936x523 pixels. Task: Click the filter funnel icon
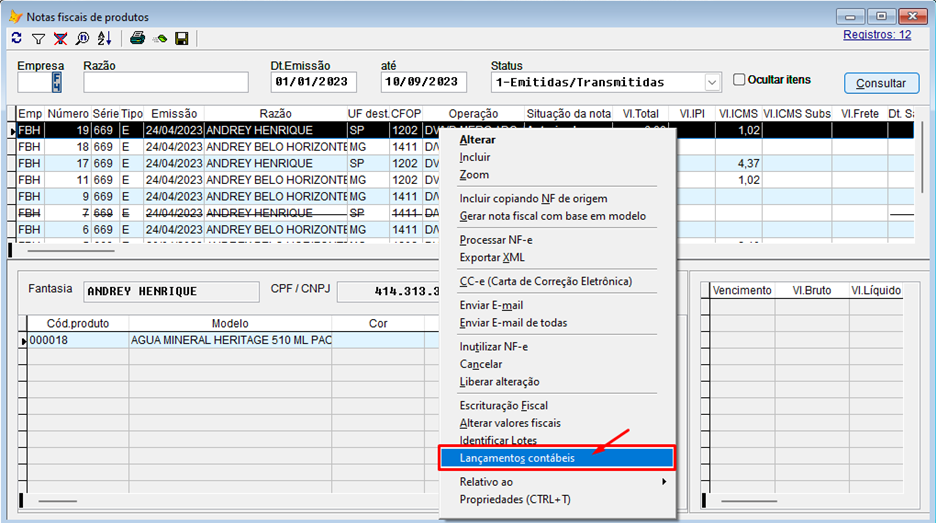pos(38,38)
